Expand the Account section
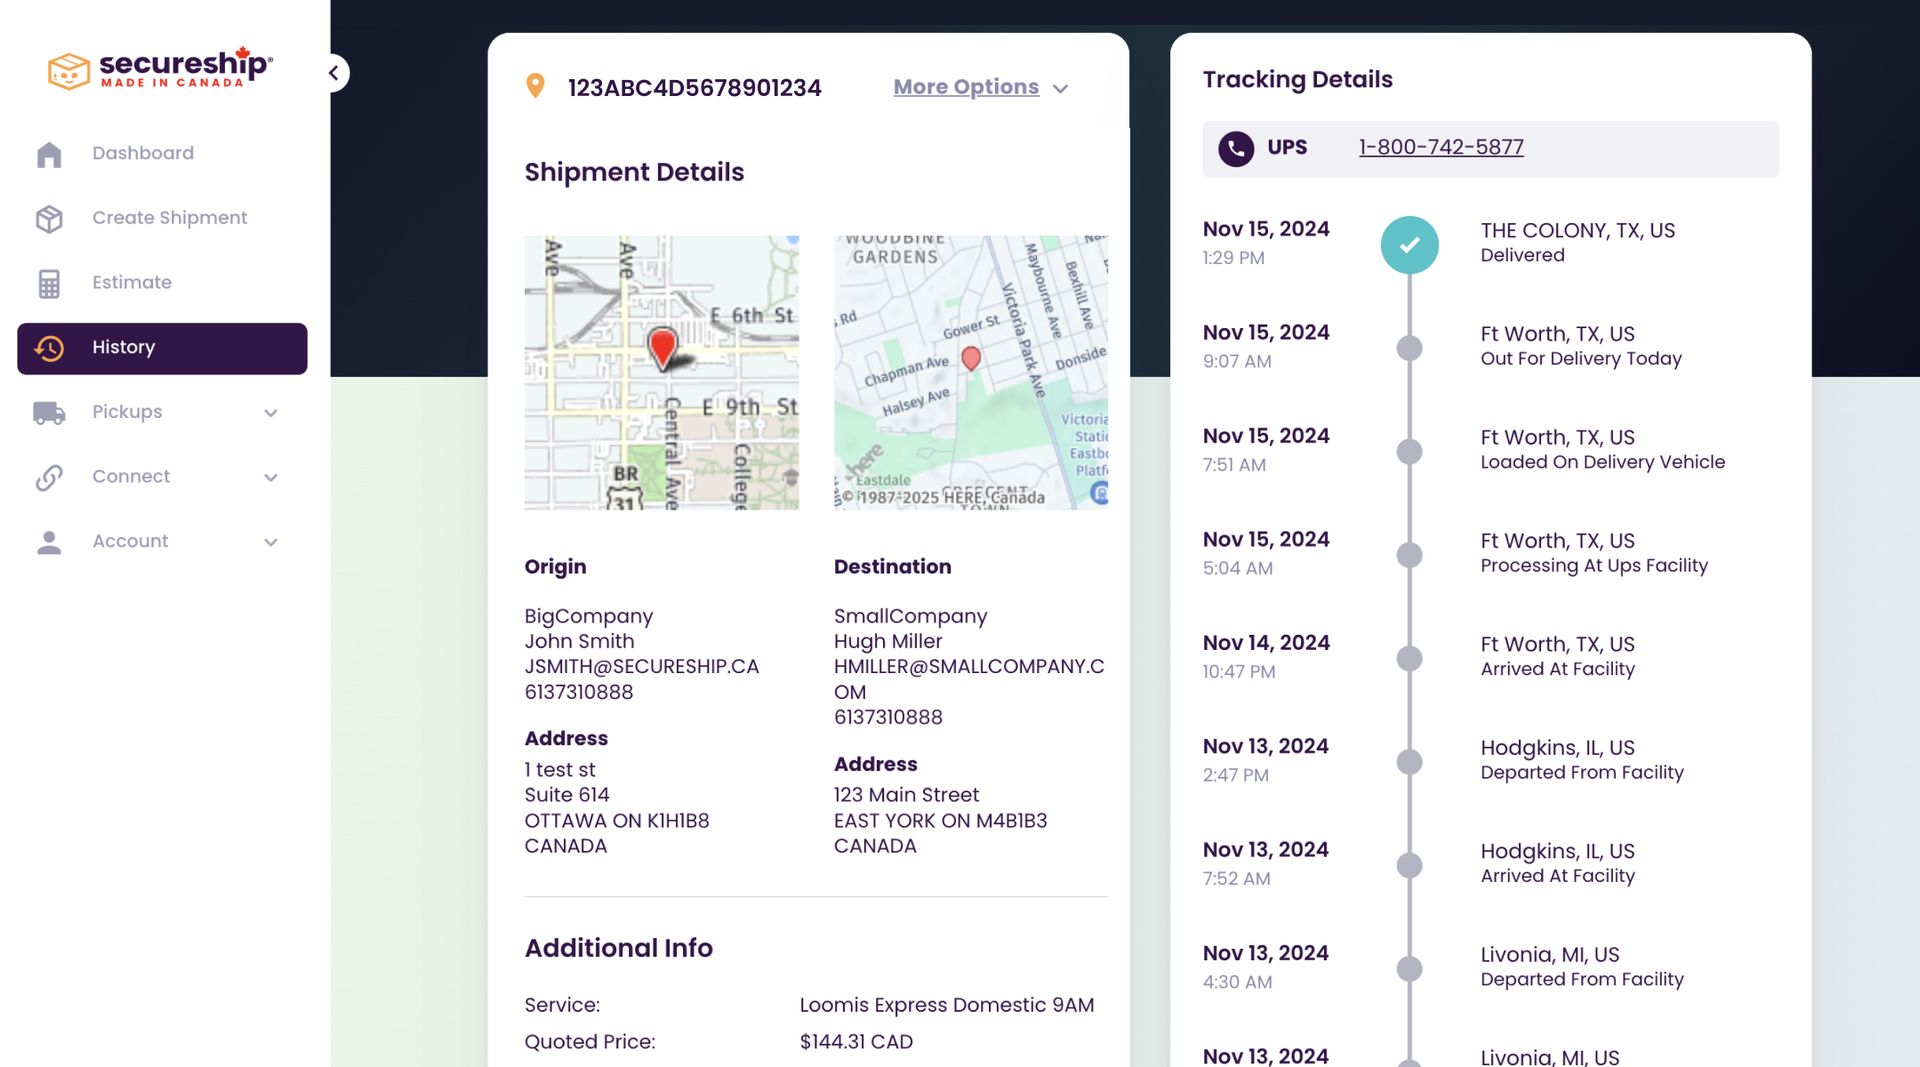 (x=271, y=541)
